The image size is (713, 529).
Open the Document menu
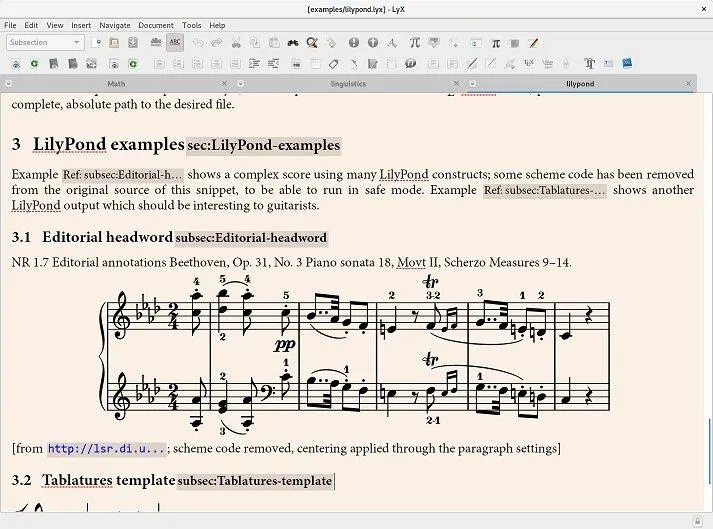tap(156, 25)
